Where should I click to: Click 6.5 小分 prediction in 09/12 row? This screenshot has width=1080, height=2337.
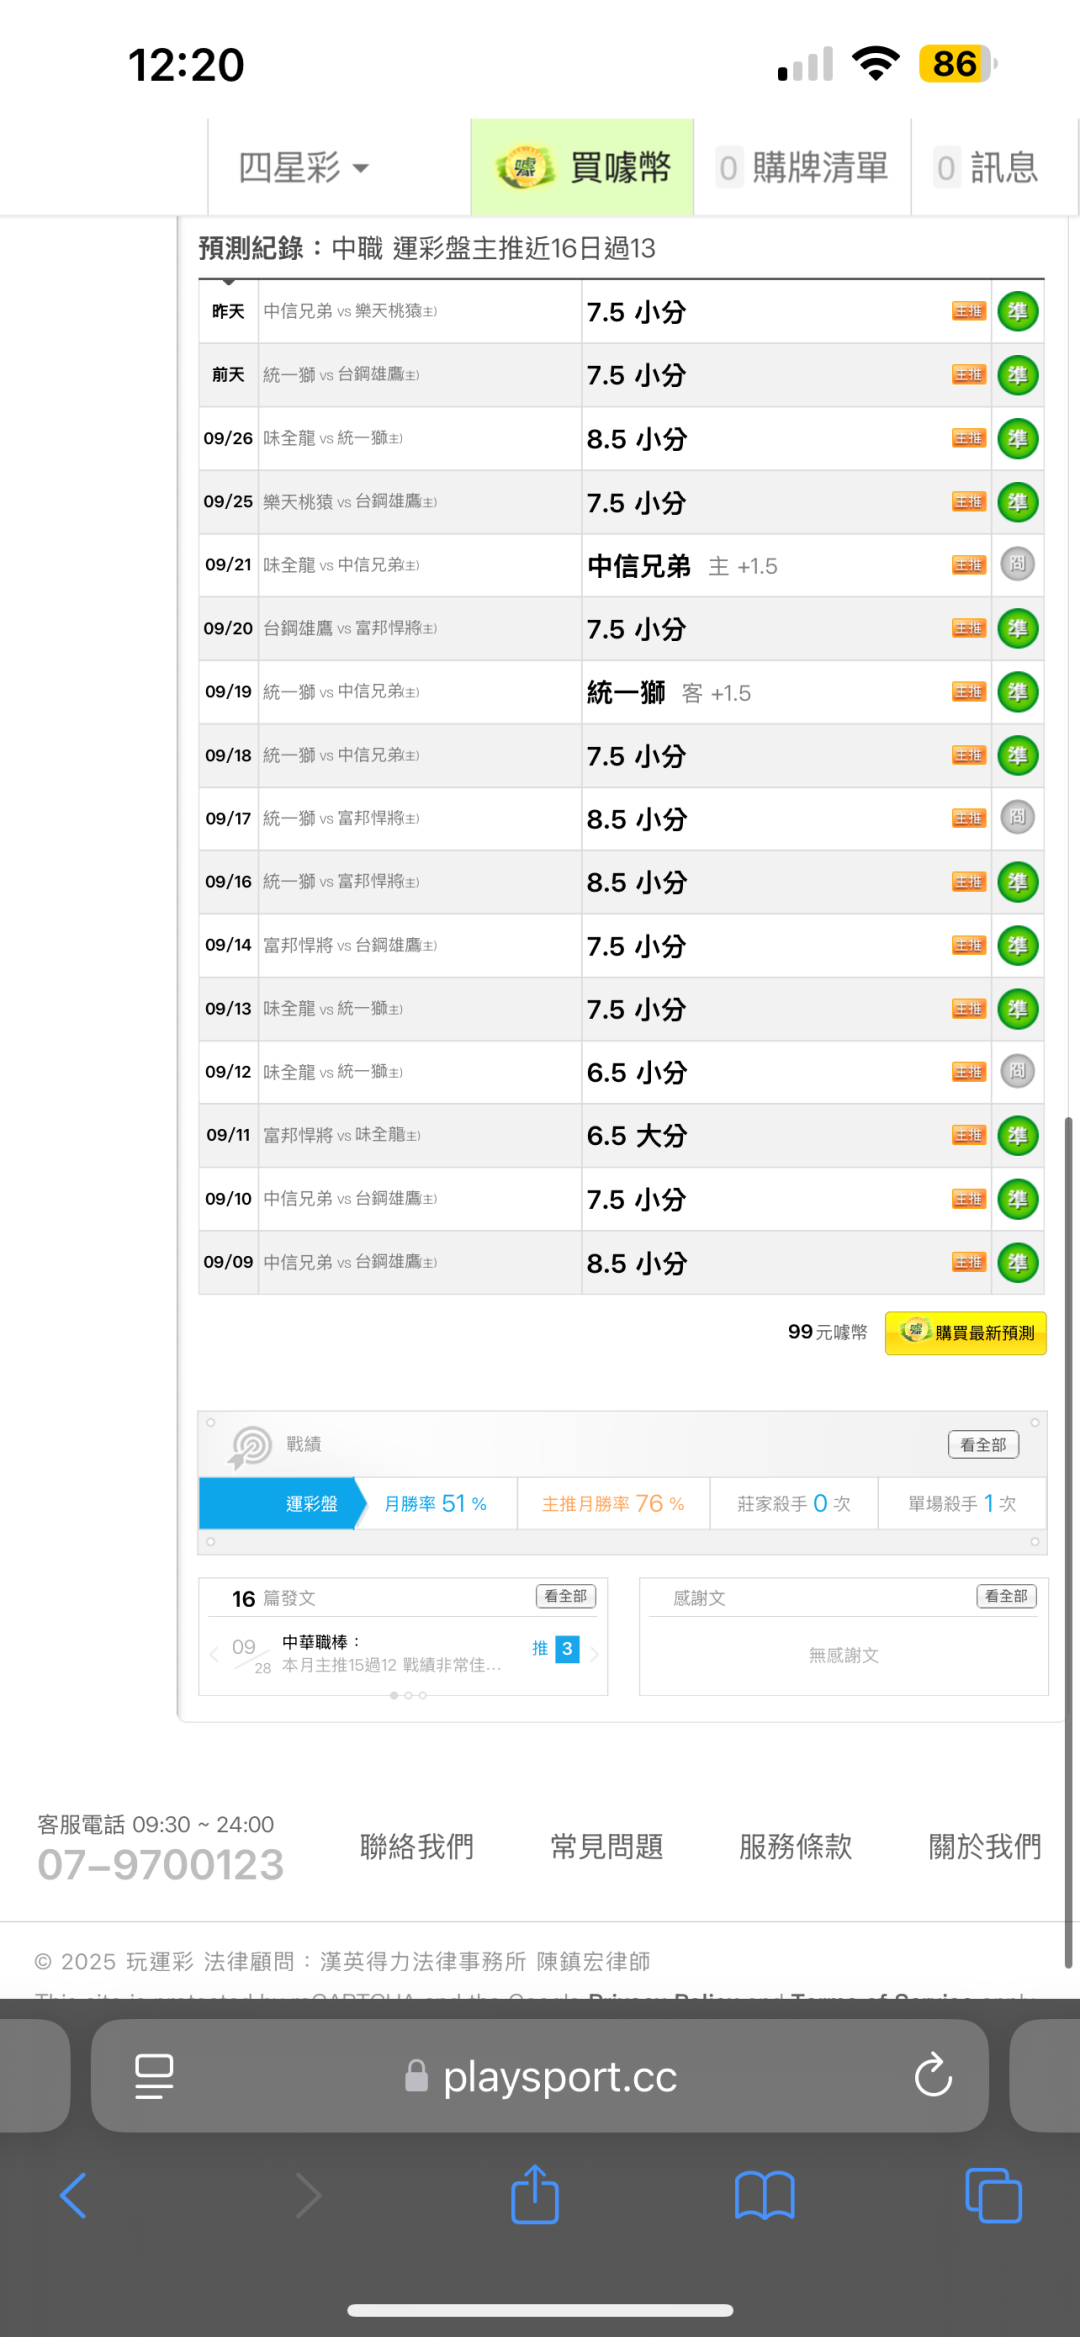pyautogui.click(x=637, y=1072)
